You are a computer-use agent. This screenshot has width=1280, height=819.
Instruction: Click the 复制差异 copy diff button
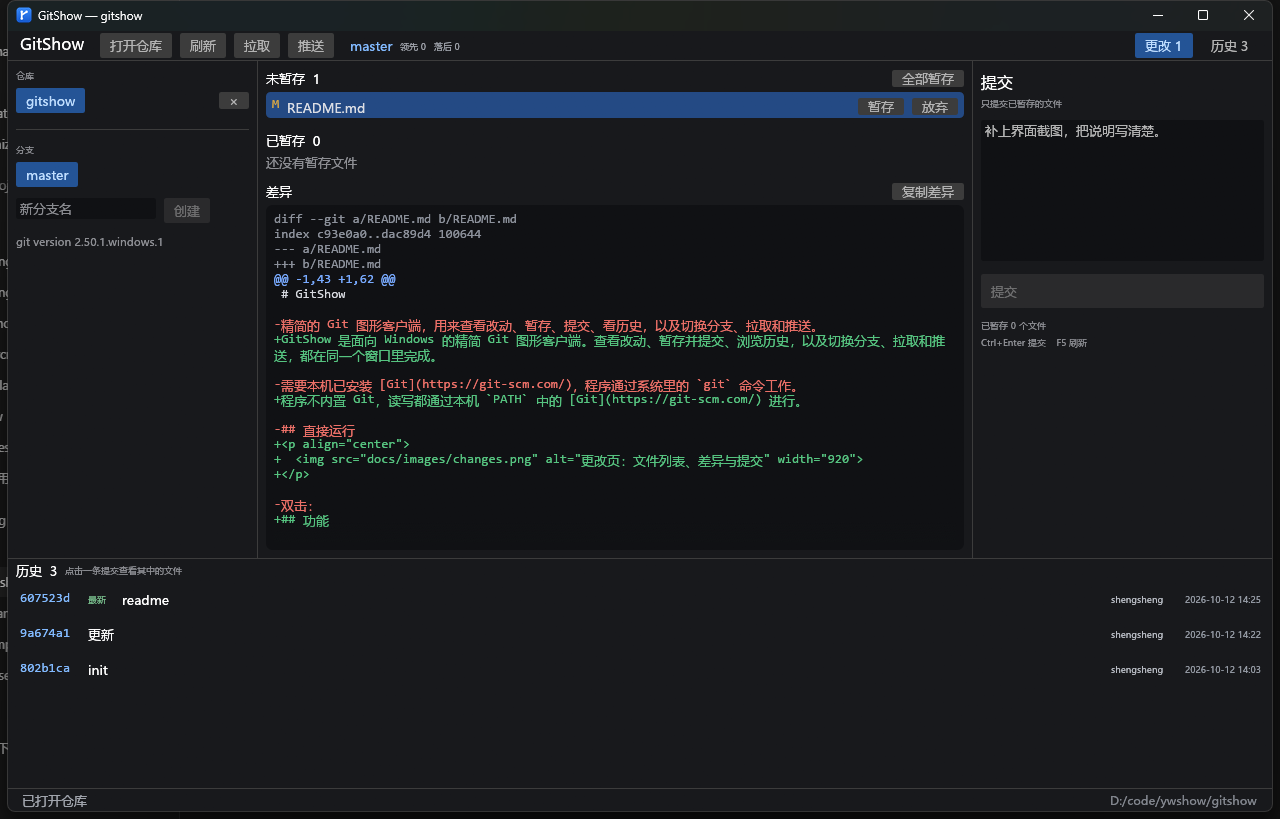928,192
